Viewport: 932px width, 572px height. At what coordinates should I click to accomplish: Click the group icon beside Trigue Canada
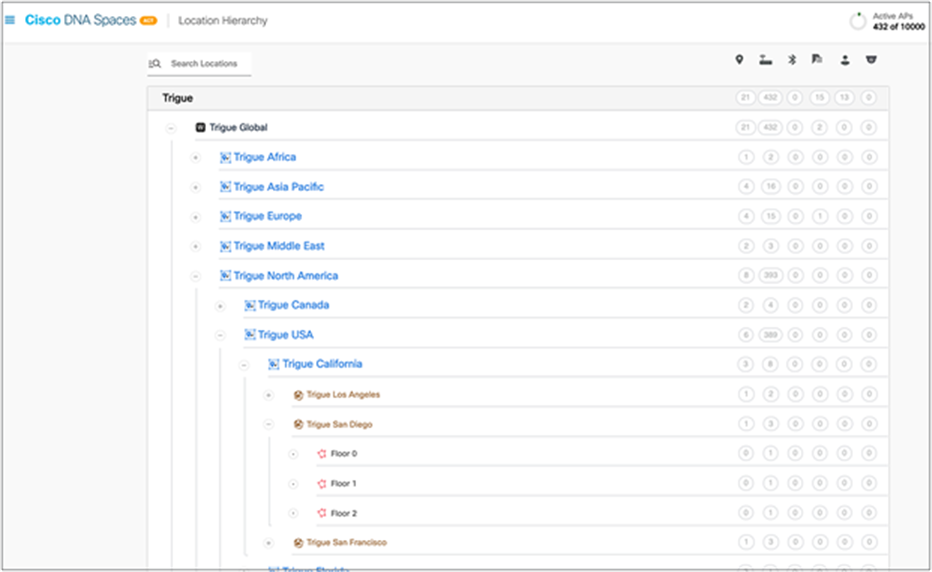coord(250,305)
